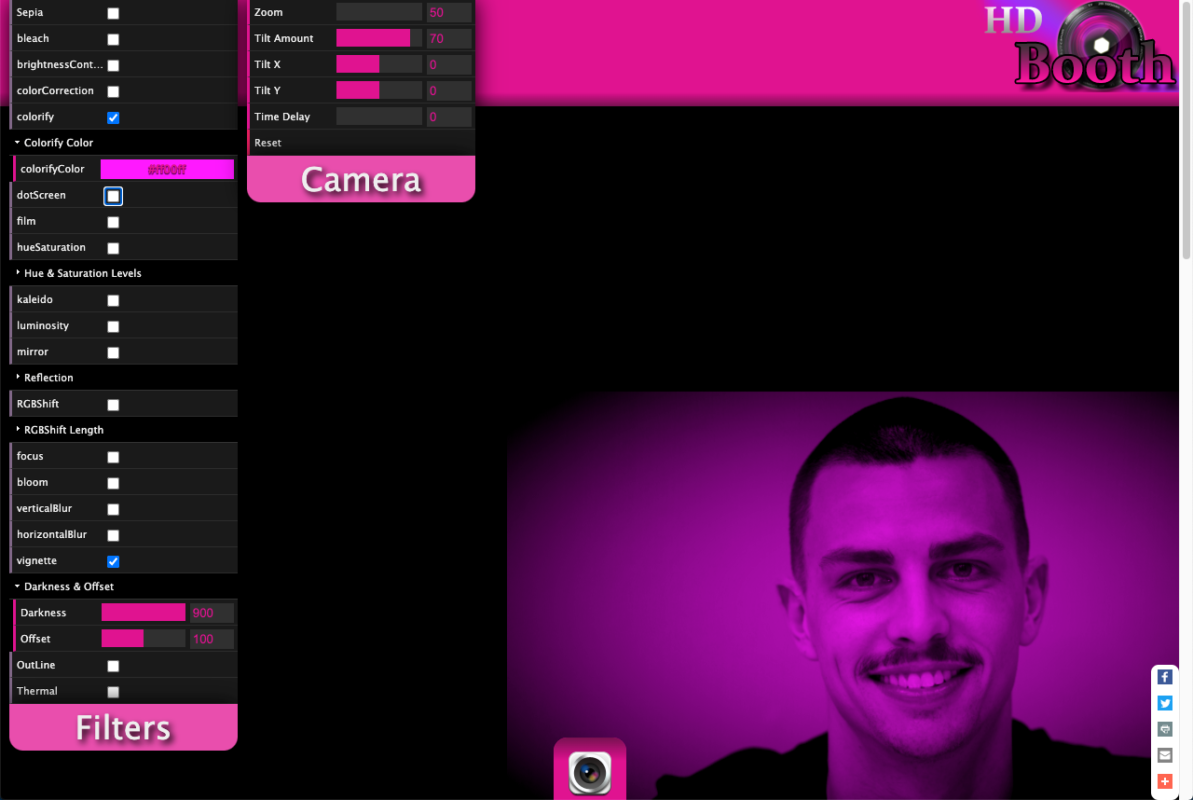The width and height of the screenshot is (1193, 800).
Task: Enable the Thermal filter checkbox
Action: click(x=113, y=690)
